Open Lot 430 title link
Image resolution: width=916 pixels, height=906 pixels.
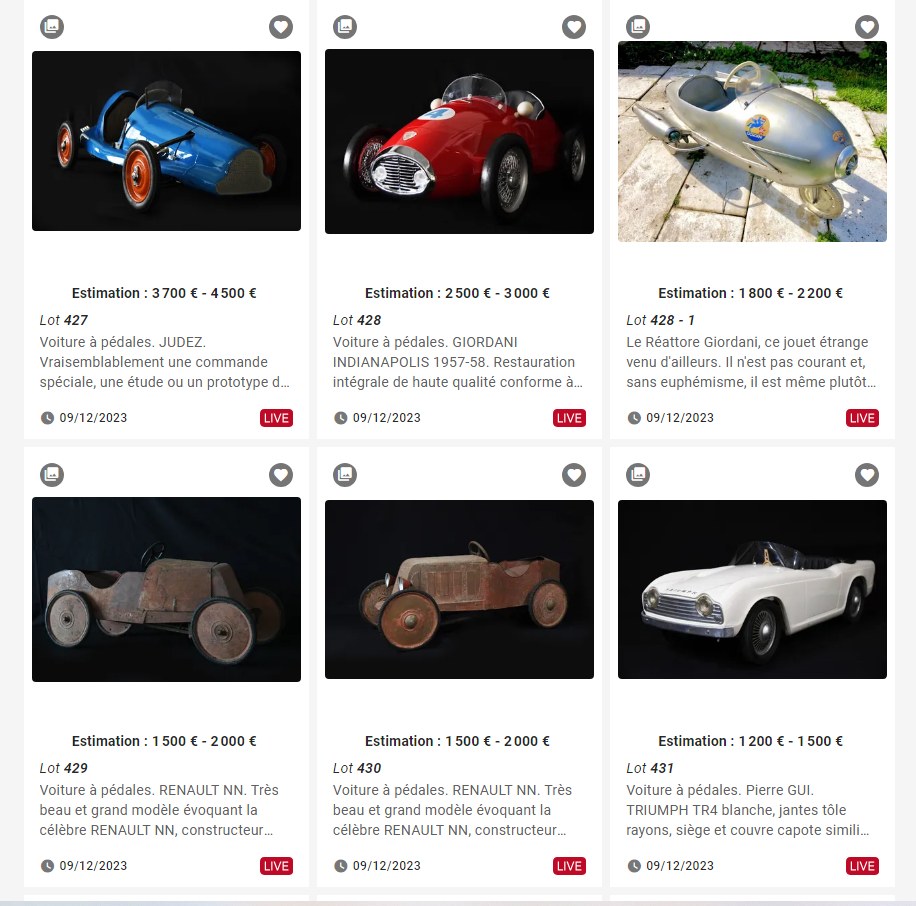[x=357, y=768]
